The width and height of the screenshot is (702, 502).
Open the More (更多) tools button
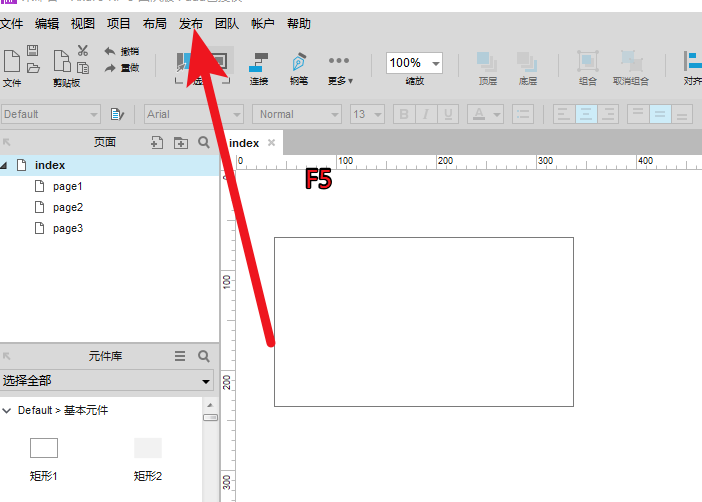tap(339, 66)
